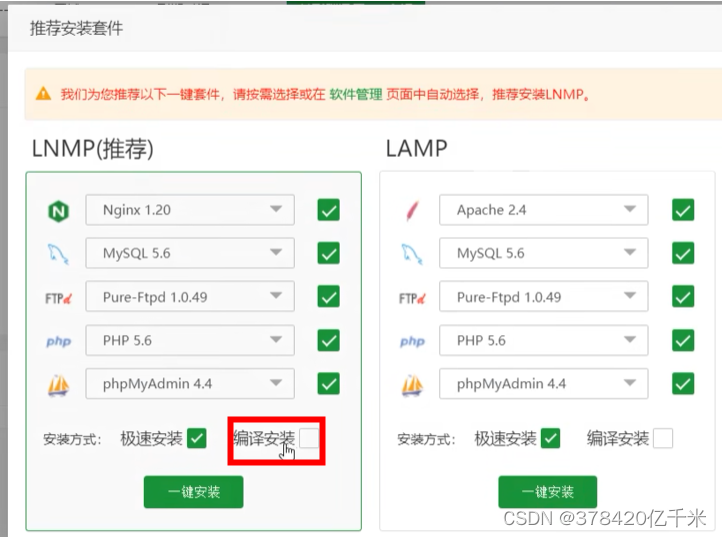This screenshot has height=537, width=722.
Task: Open LAMP PHP 5.6 version dropdown
Action: pyautogui.click(x=544, y=340)
